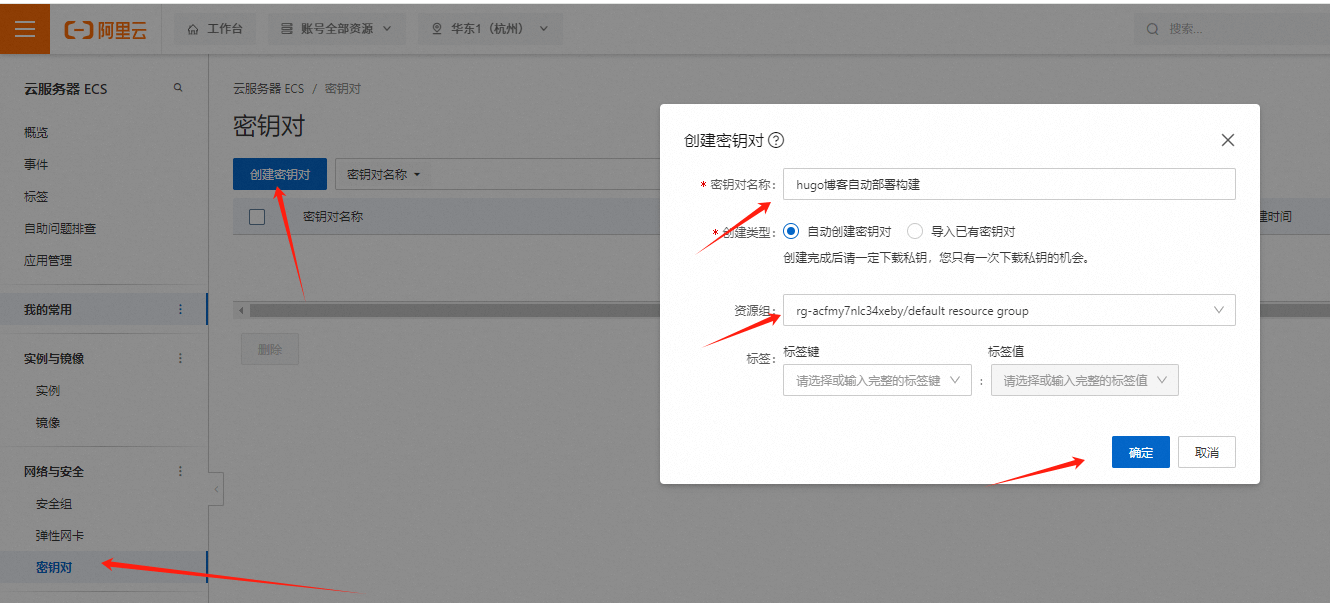Screen dimensions: 1330x603
Task: Click the 确定 button
Action: [x=1140, y=453]
